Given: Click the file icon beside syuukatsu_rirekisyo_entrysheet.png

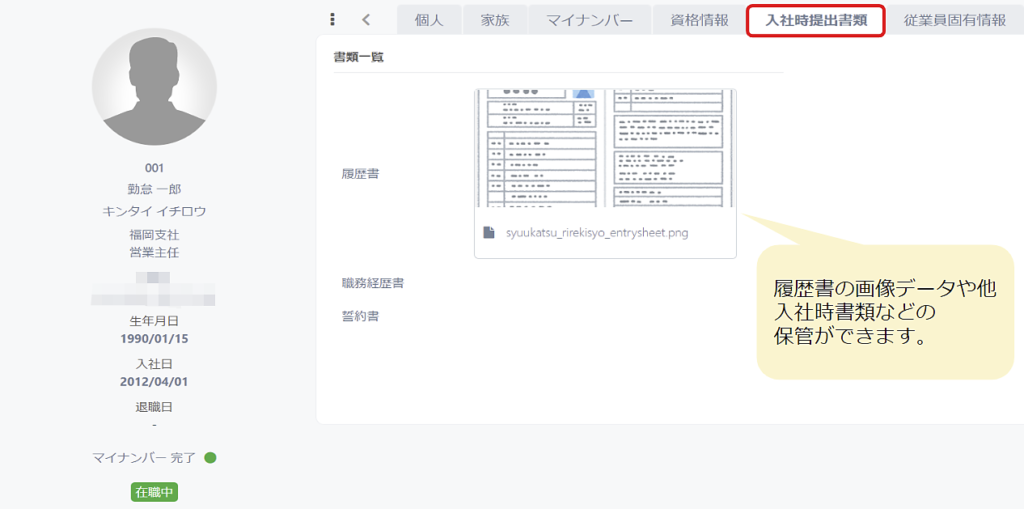Looking at the screenshot, I should click(489, 233).
